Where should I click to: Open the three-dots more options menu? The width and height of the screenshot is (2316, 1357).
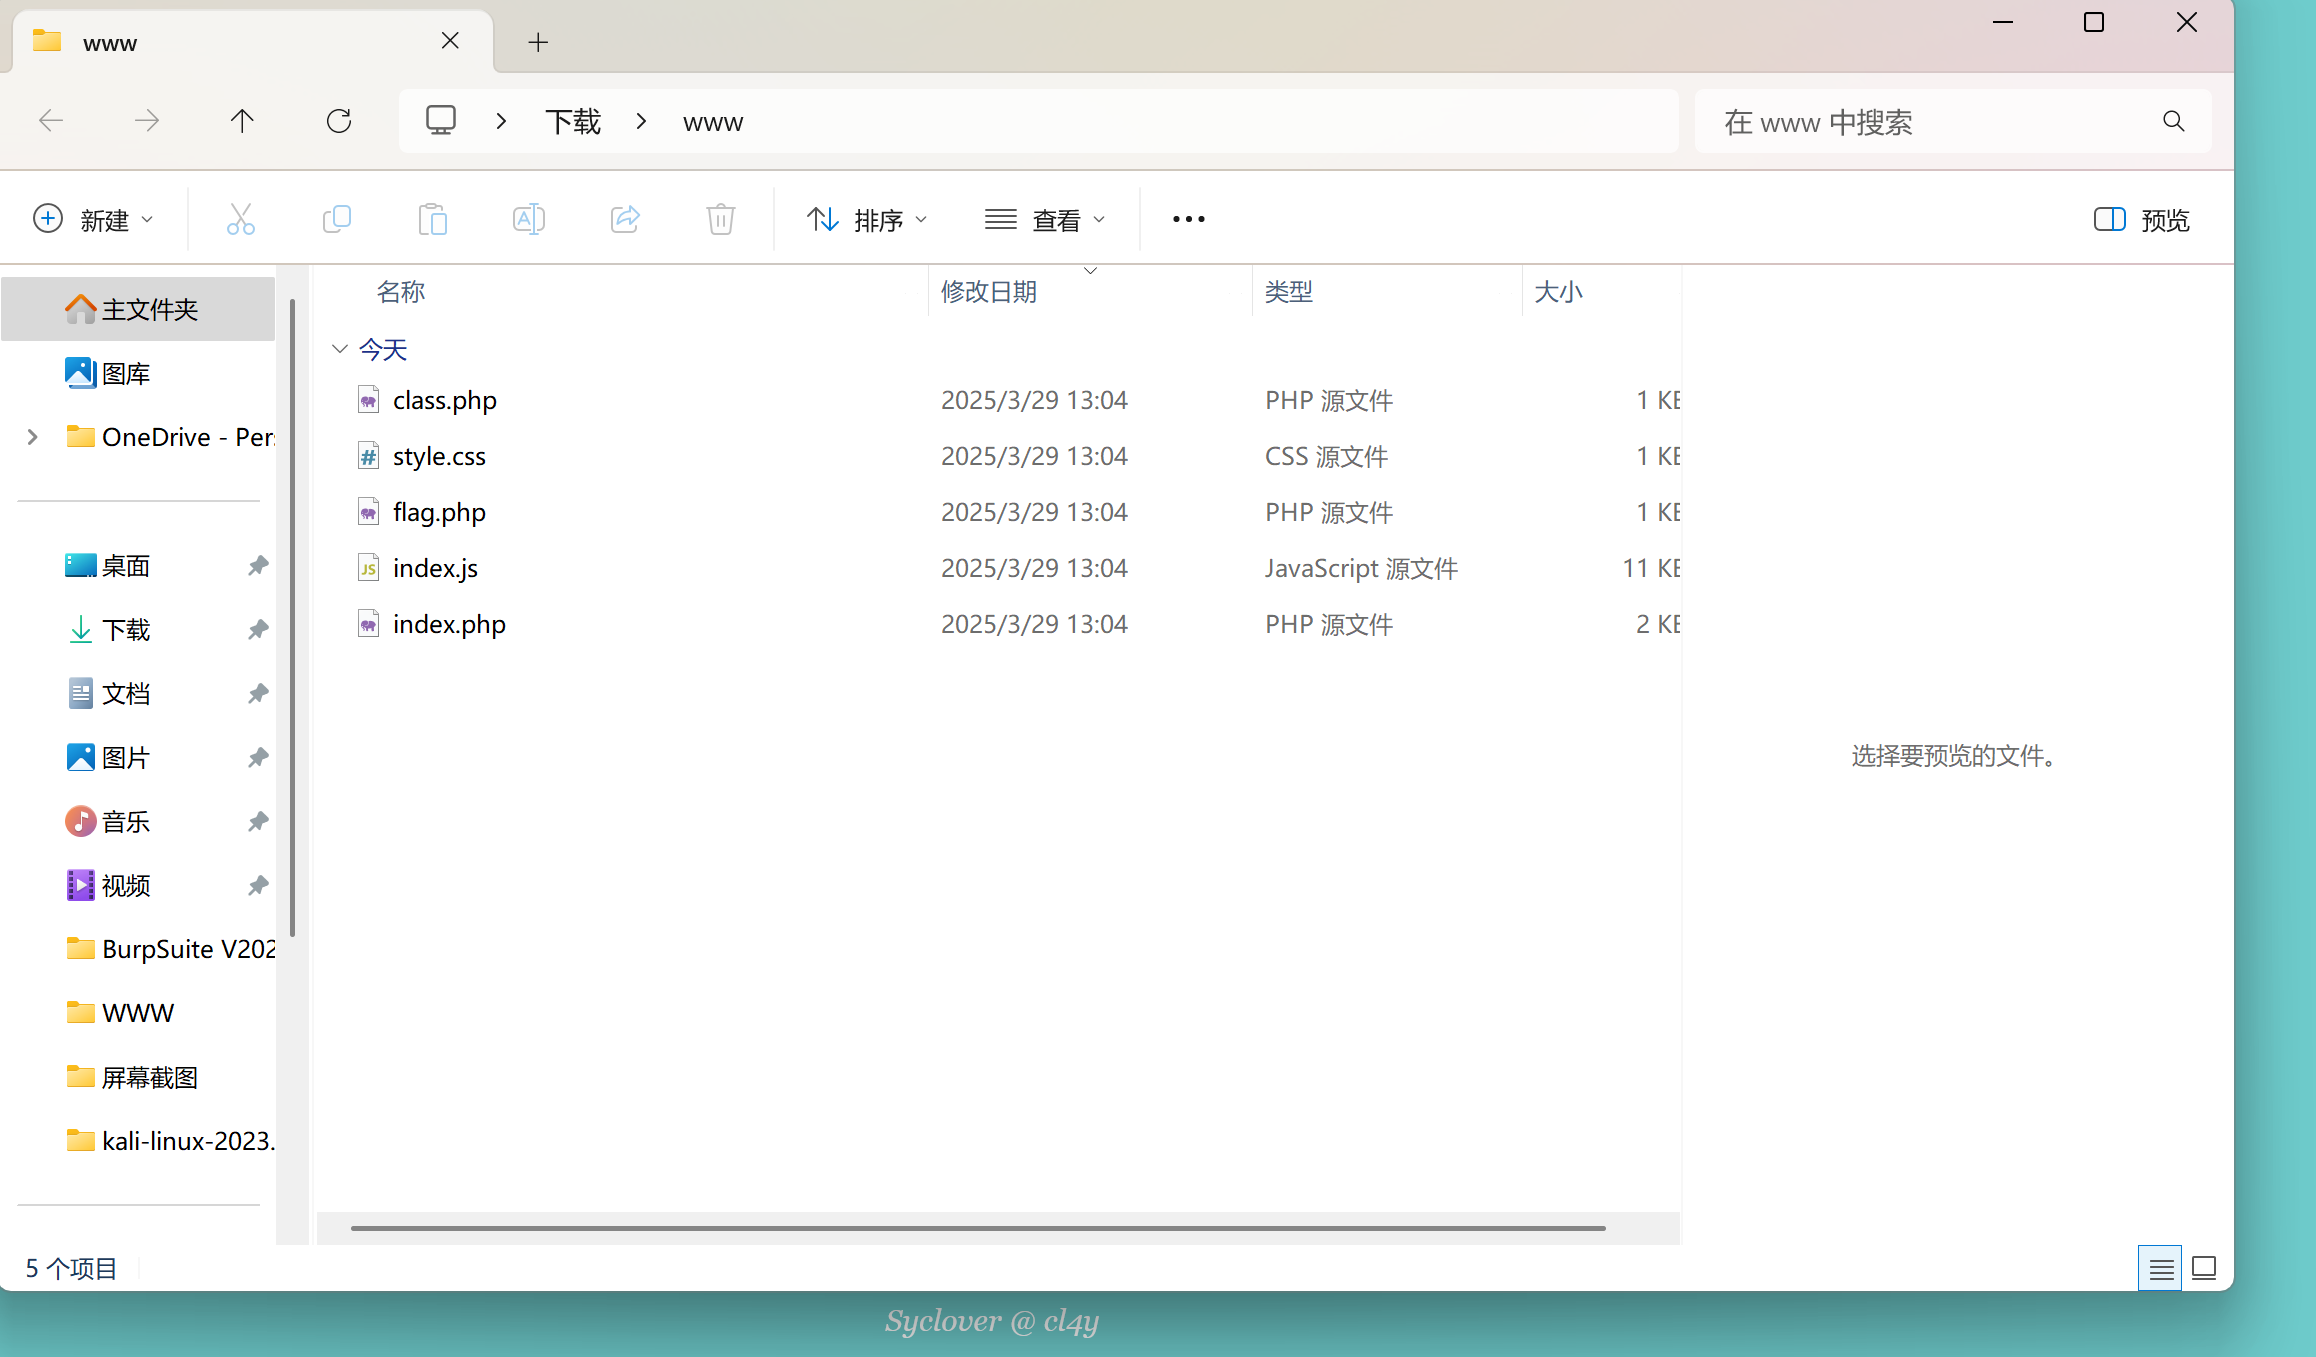[1188, 219]
